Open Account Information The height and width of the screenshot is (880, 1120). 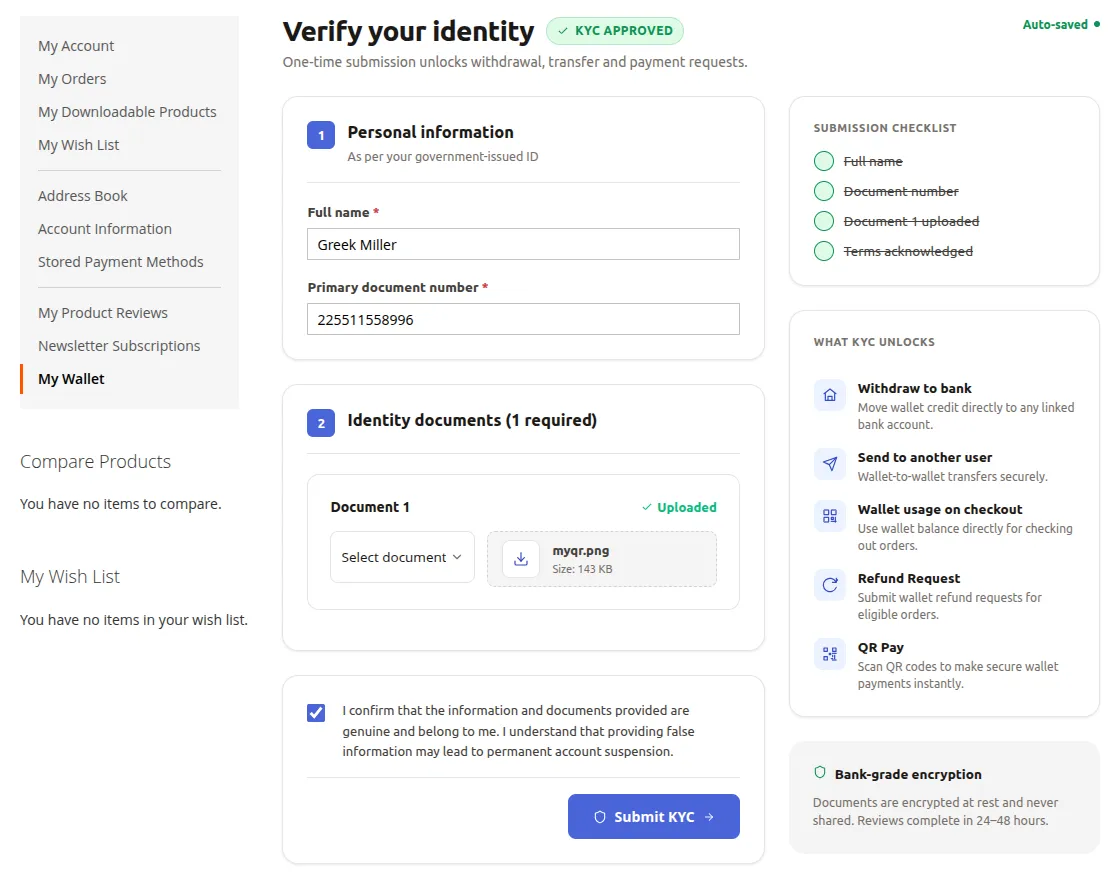click(105, 229)
